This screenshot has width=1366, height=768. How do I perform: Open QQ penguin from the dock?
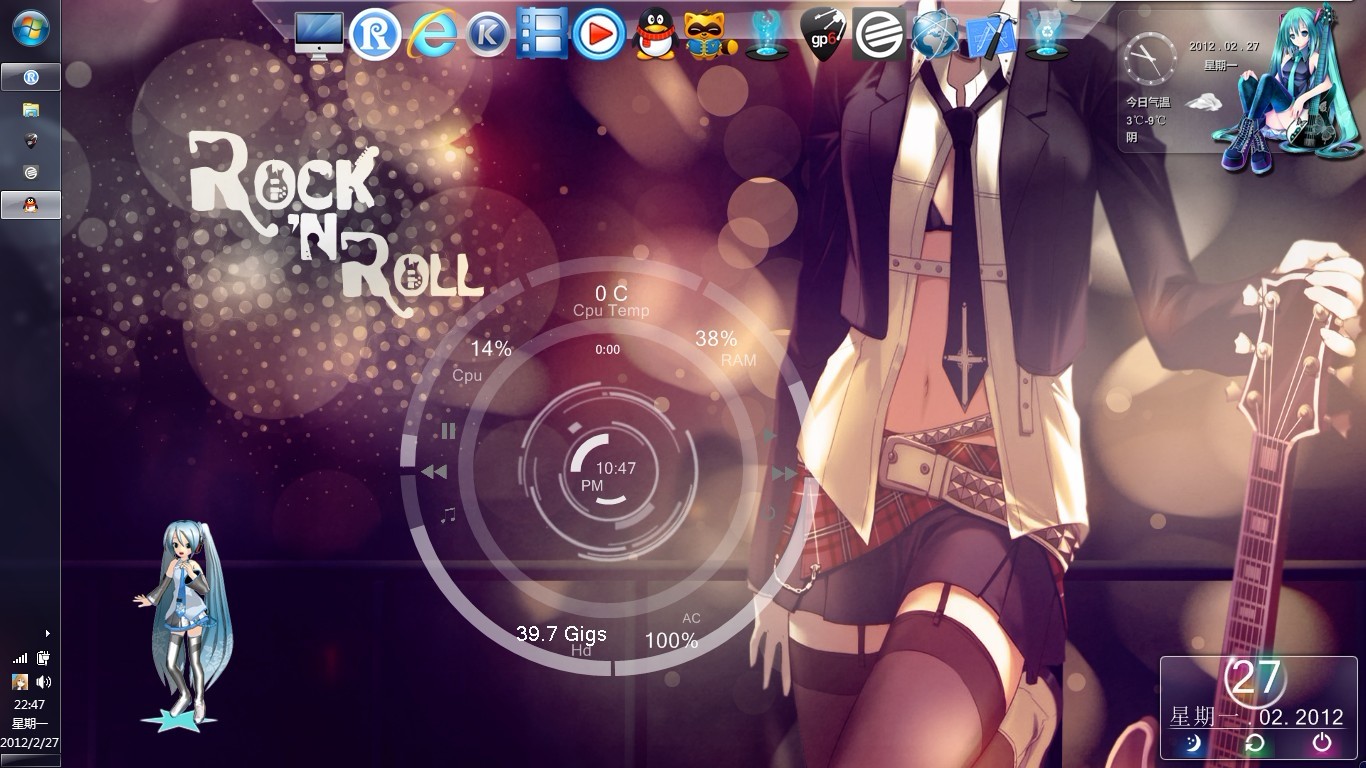[x=655, y=35]
